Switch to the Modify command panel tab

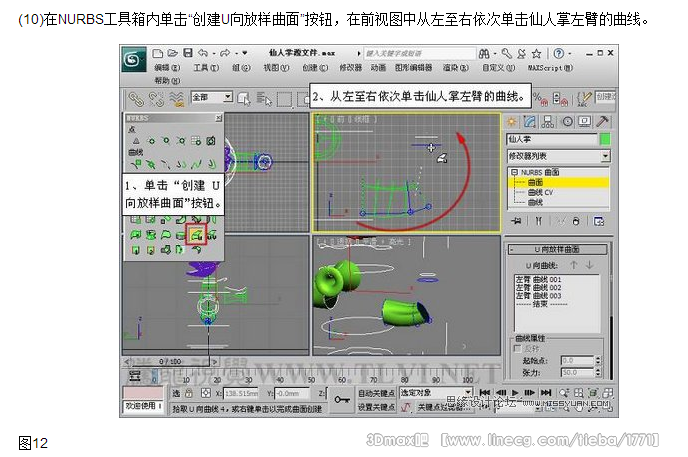(x=530, y=122)
